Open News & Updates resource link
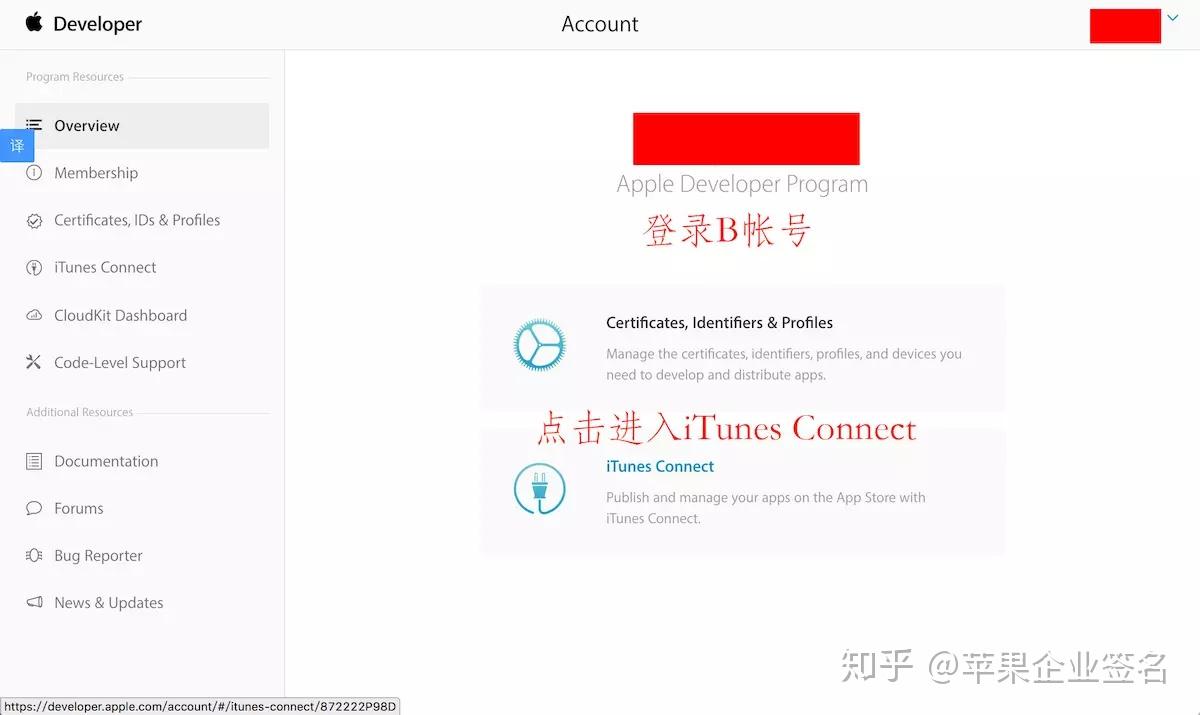Viewport: 1200px width, 715px height. point(109,602)
